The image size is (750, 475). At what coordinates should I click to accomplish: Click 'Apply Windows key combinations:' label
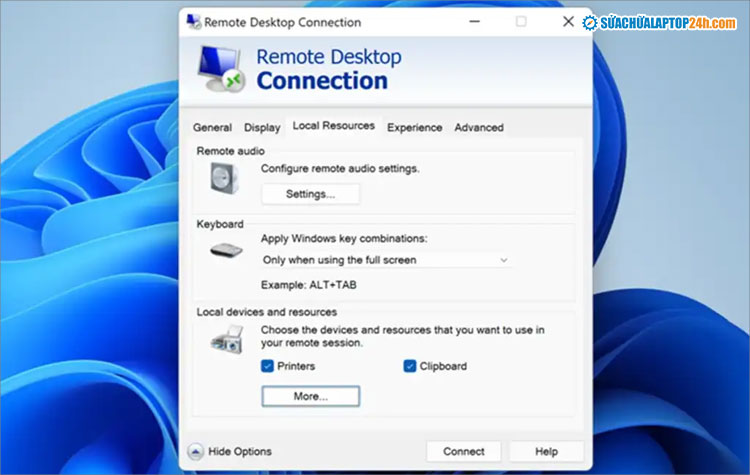tap(344, 239)
